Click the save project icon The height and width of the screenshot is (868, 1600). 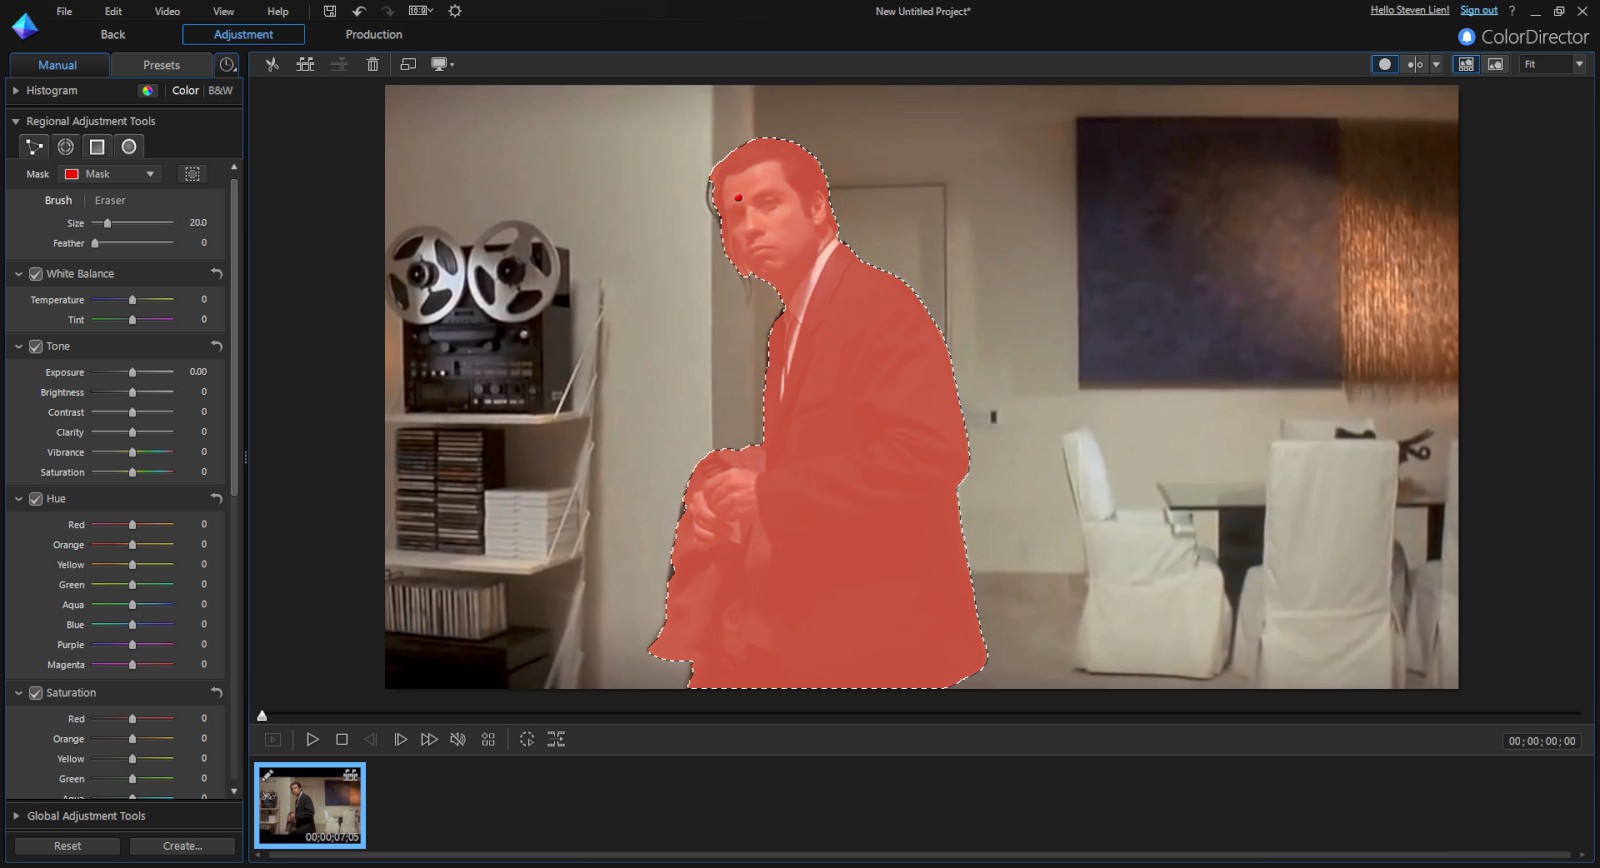click(330, 11)
